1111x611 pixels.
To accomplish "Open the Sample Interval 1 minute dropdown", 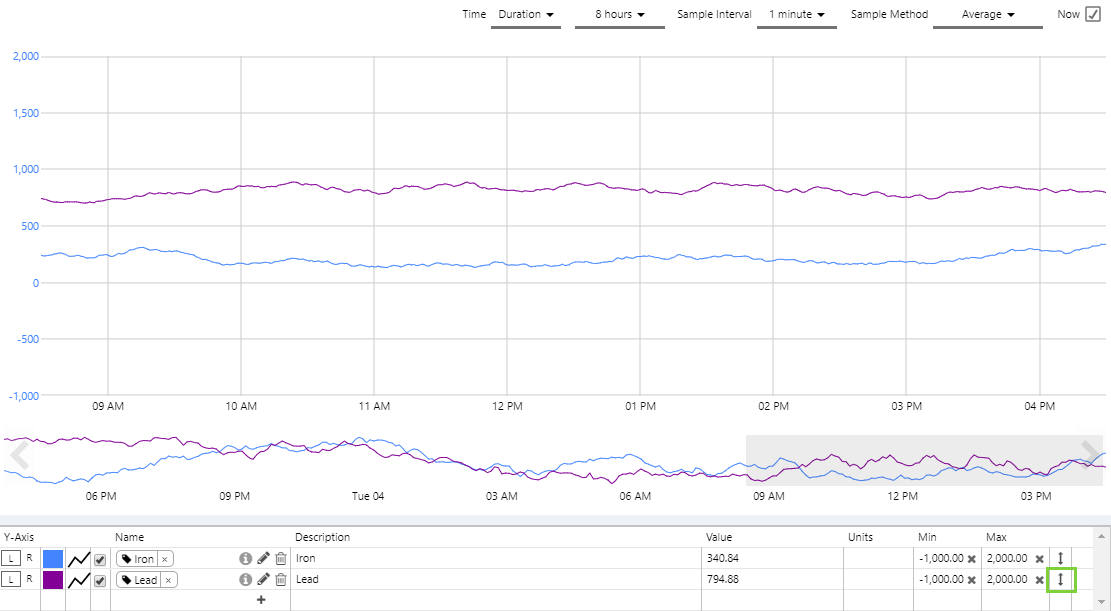I will pyautogui.click(x=796, y=15).
